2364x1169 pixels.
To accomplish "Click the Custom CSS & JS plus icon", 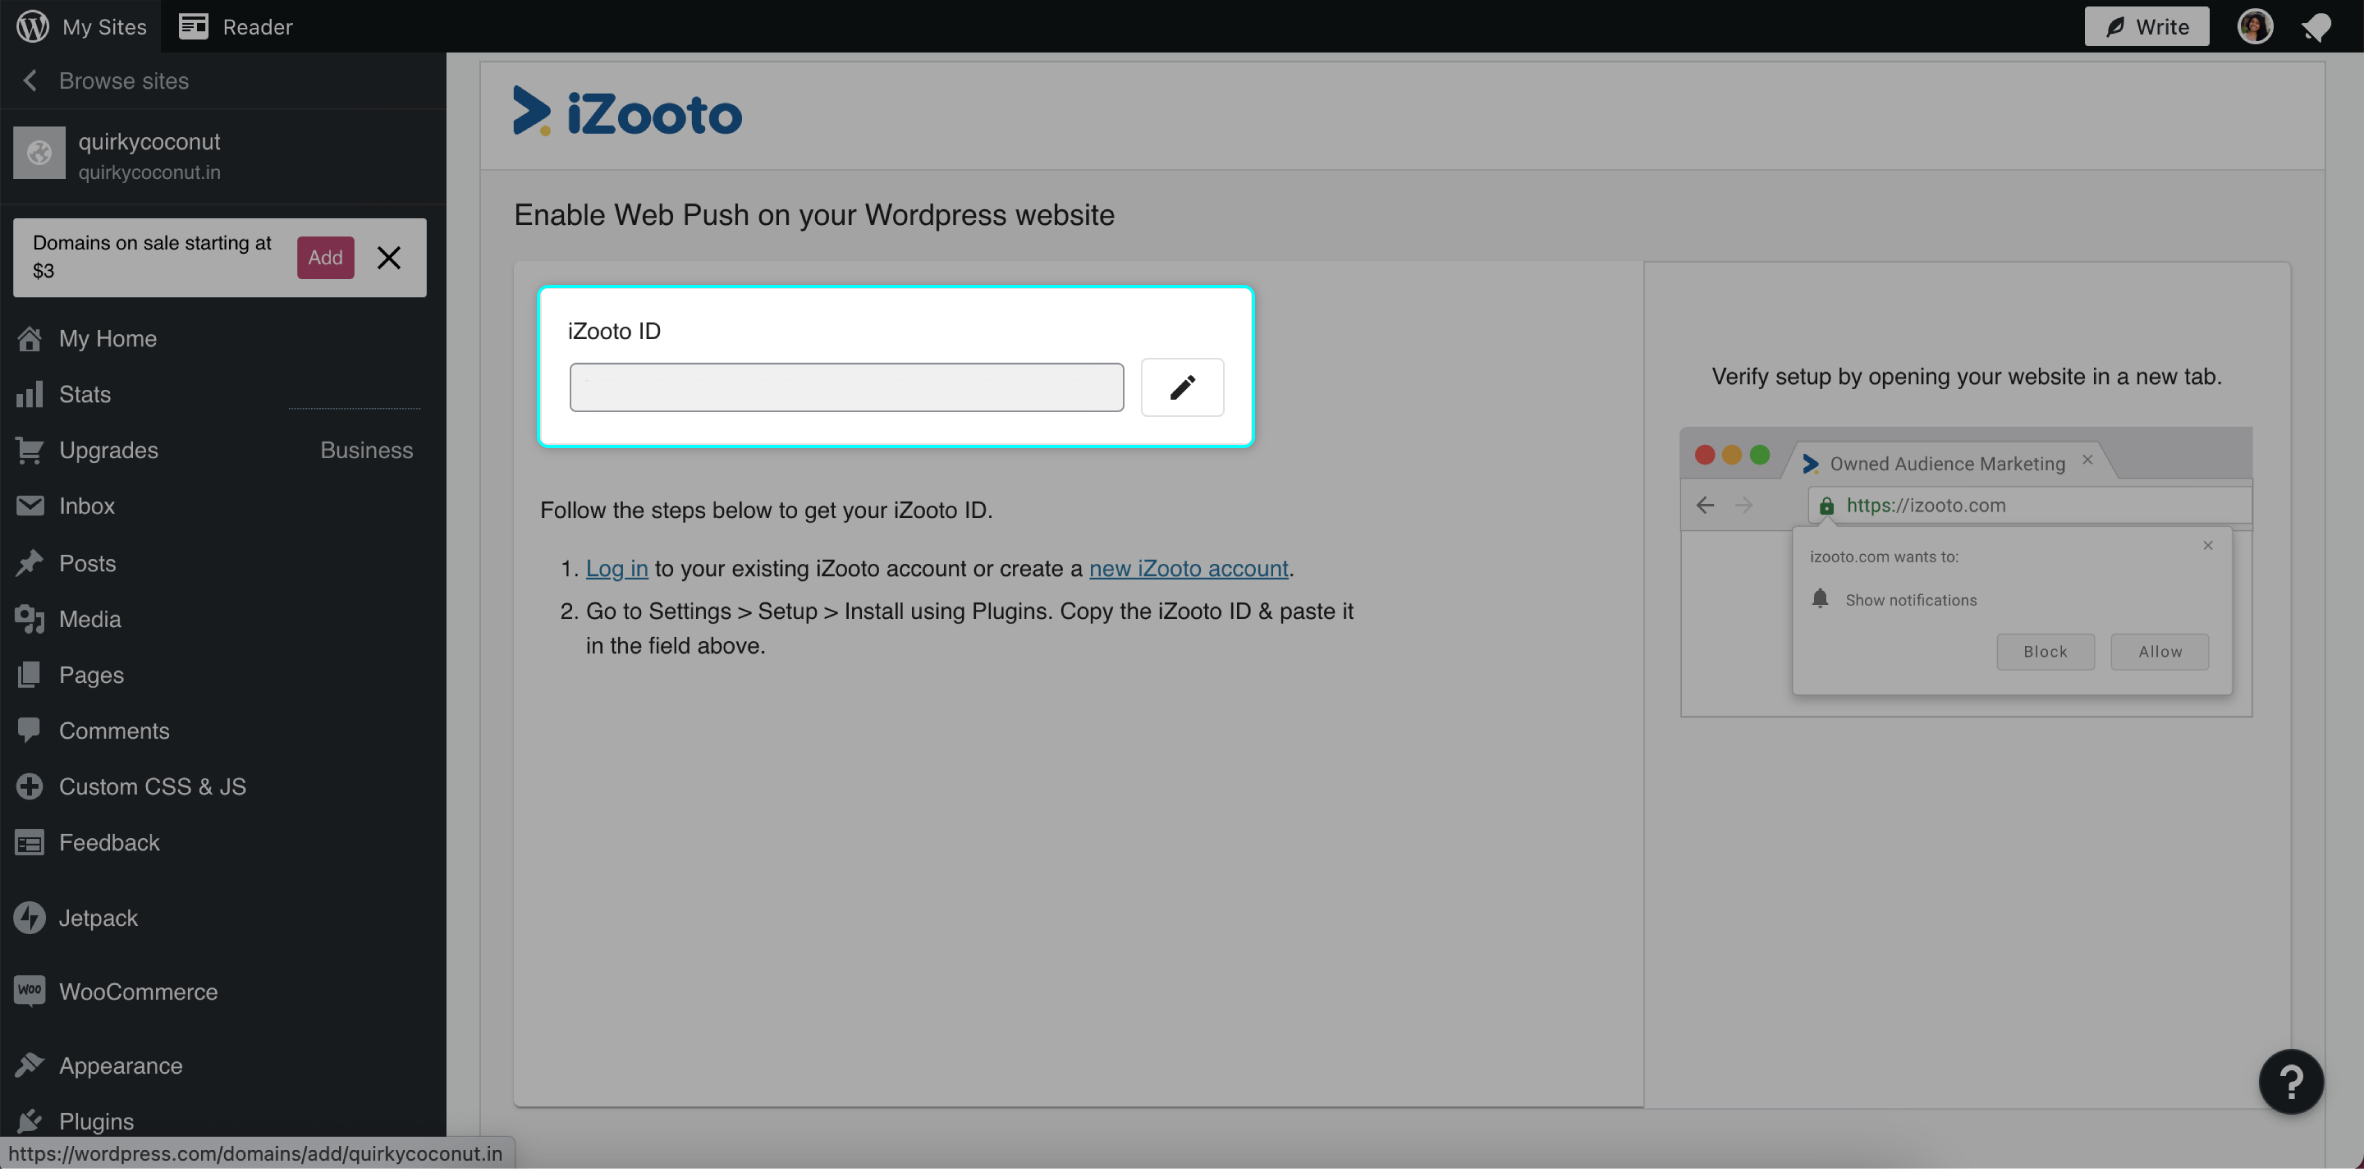I will pos(29,787).
